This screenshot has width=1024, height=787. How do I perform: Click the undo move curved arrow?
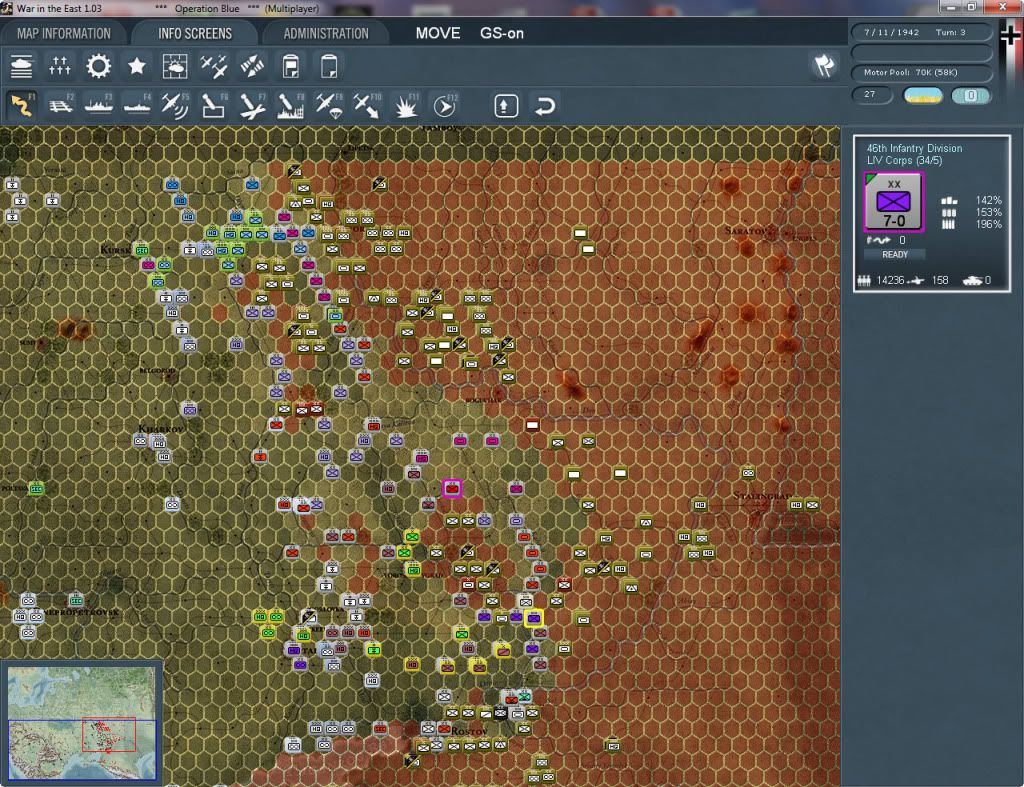pyautogui.click(x=545, y=106)
